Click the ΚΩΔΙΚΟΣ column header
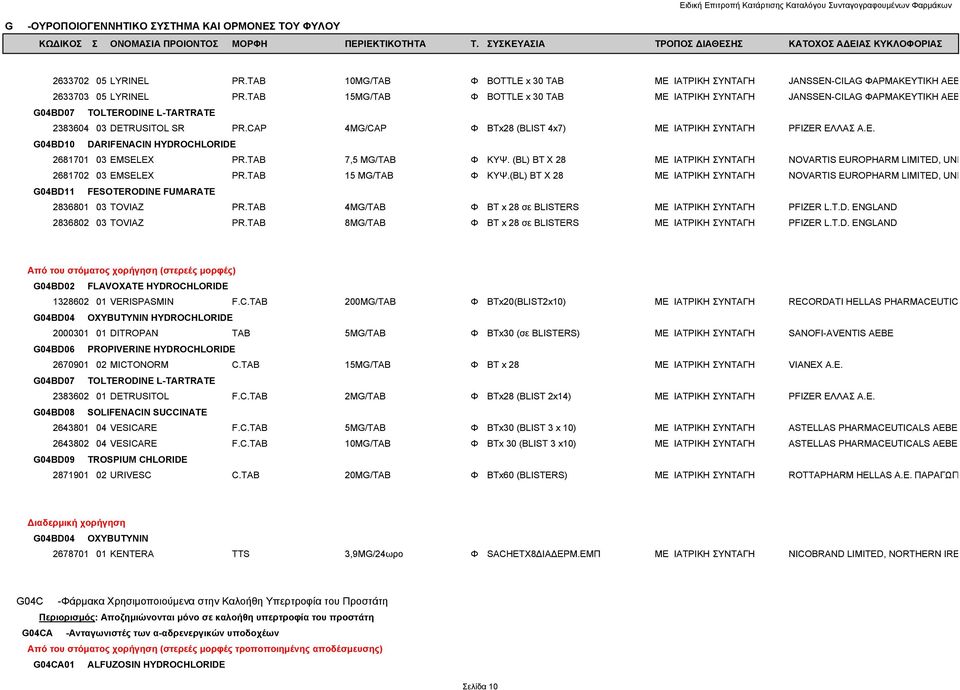The image size is (960, 690). coord(60,44)
